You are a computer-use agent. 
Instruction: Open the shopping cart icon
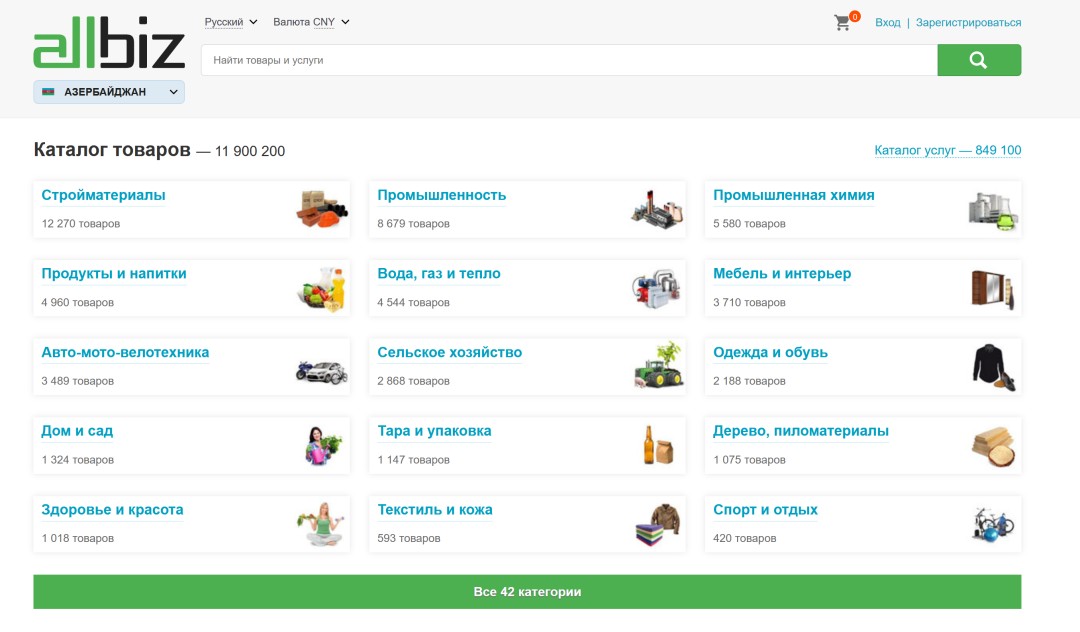pos(842,23)
